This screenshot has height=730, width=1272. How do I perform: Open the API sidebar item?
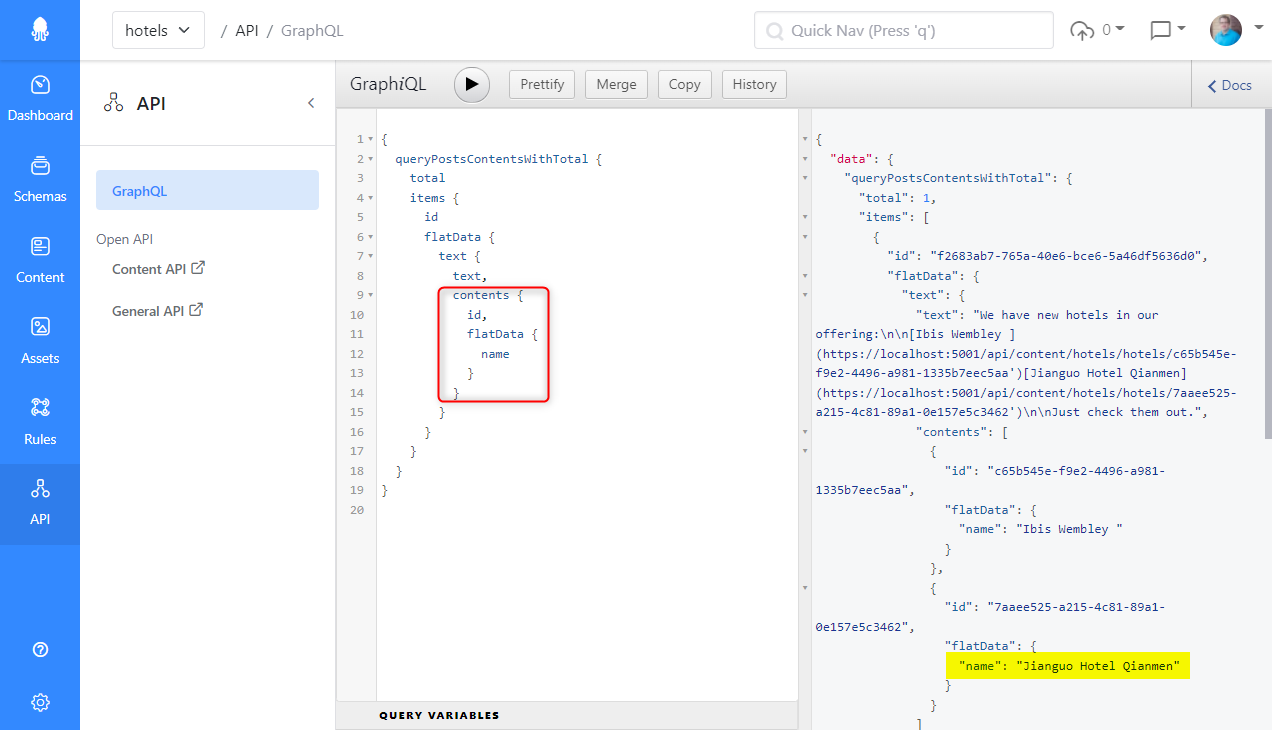point(40,505)
